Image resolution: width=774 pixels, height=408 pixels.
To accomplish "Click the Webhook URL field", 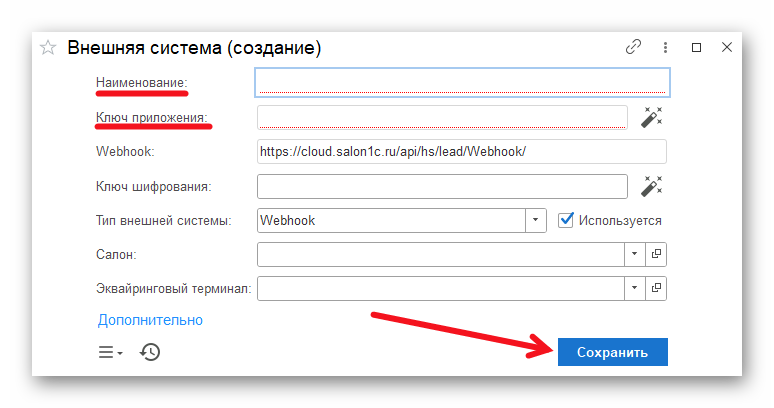I will pyautogui.click(x=462, y=151).
